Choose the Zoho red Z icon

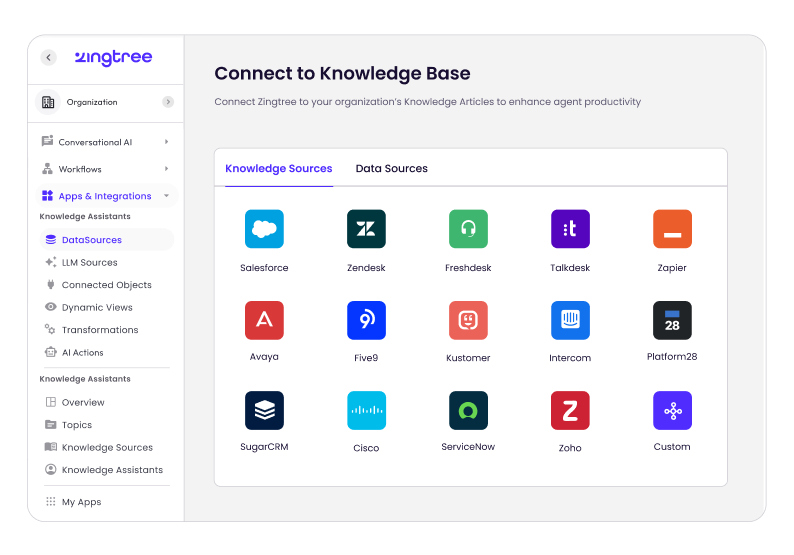pos(570,410)
